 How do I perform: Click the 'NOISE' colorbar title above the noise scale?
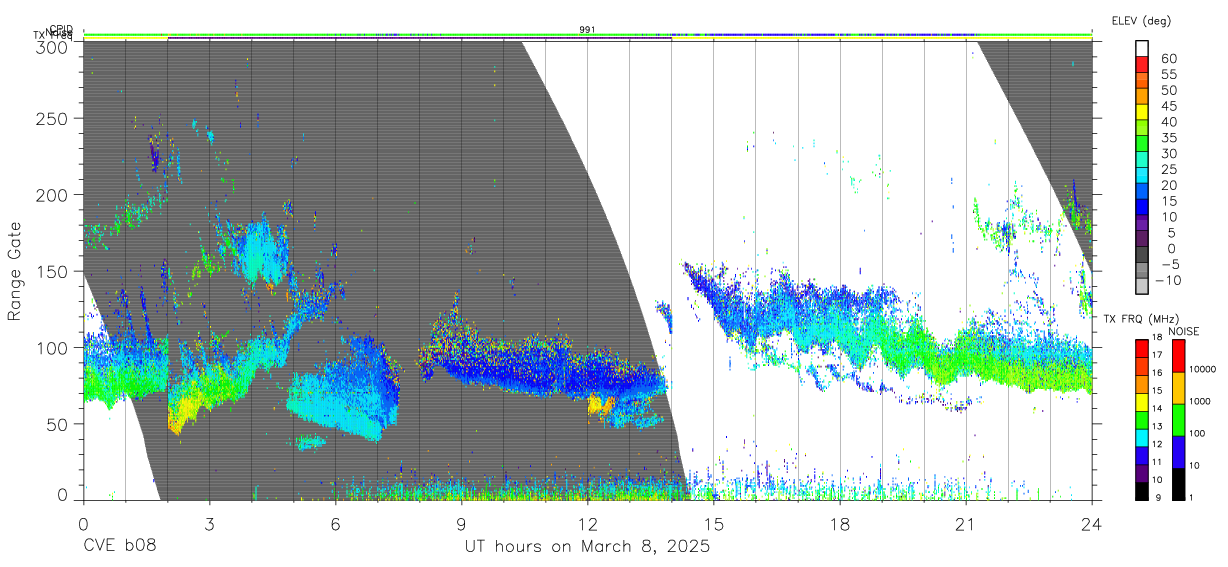pos(1184,331)
